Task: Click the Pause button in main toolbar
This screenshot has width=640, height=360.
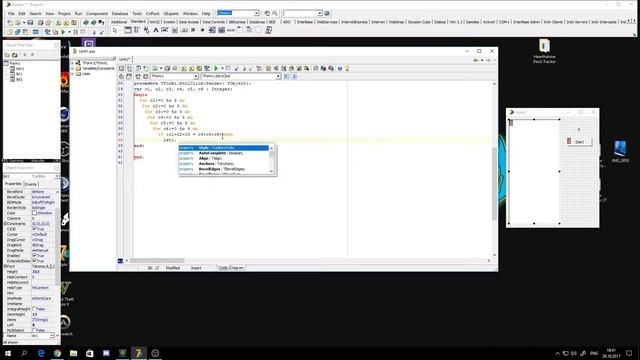Action: (76, 32)
